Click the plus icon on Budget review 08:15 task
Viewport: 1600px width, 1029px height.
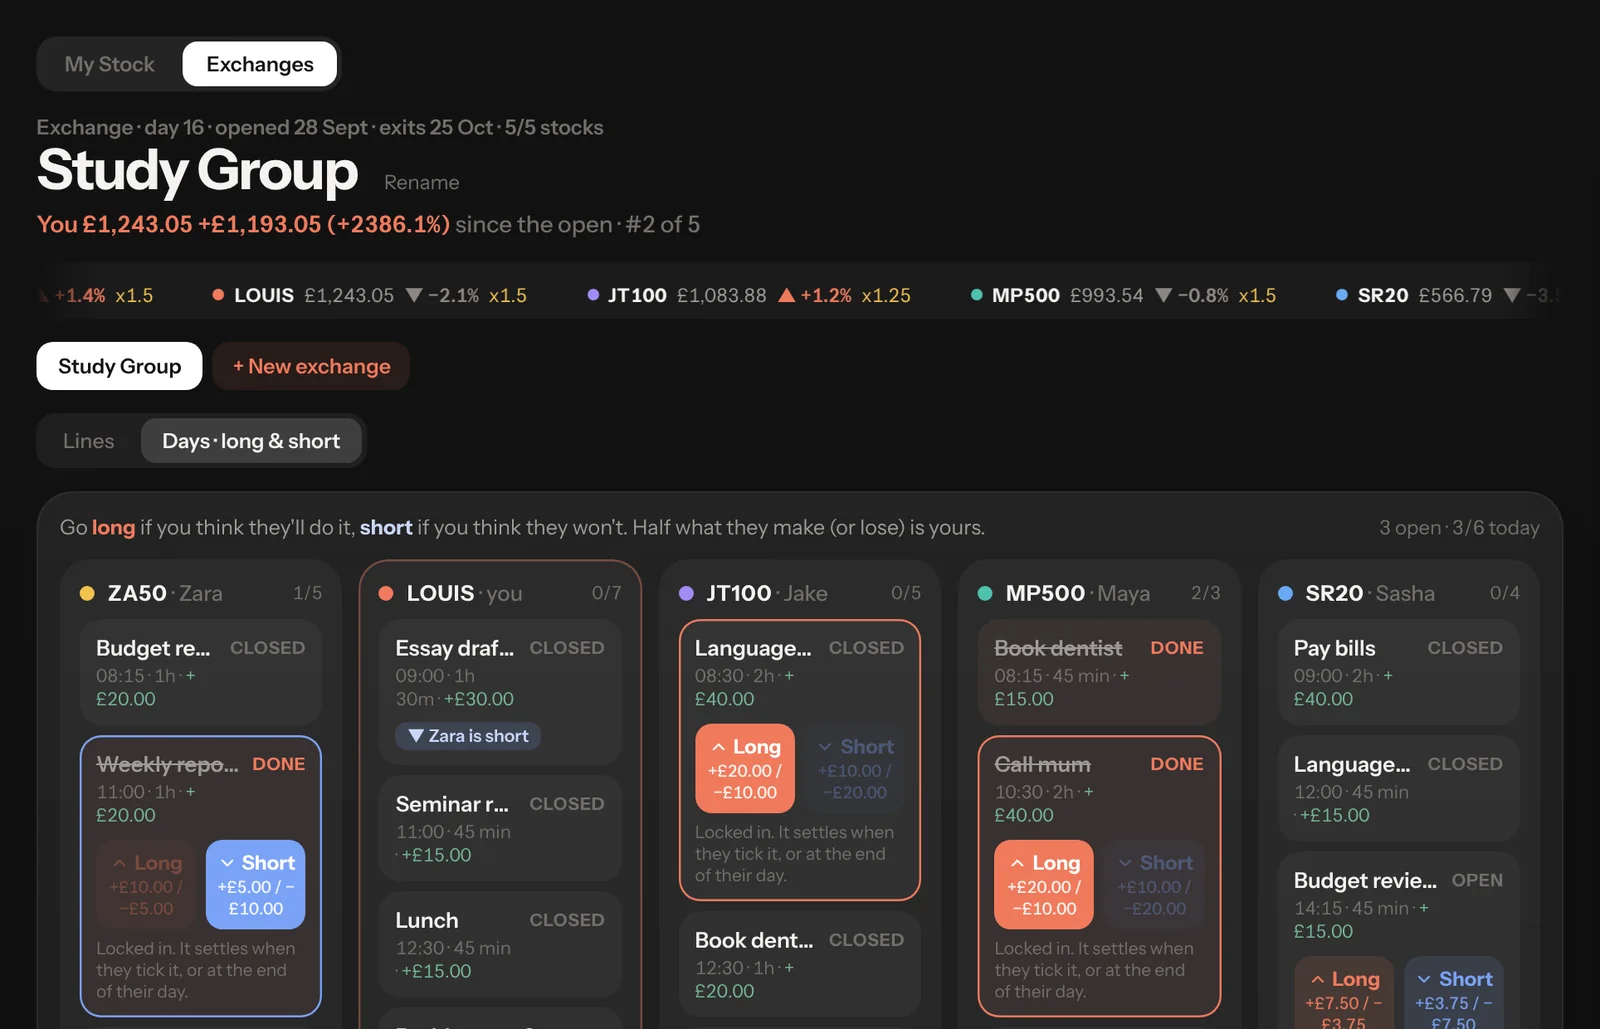[x=191, y=676]
